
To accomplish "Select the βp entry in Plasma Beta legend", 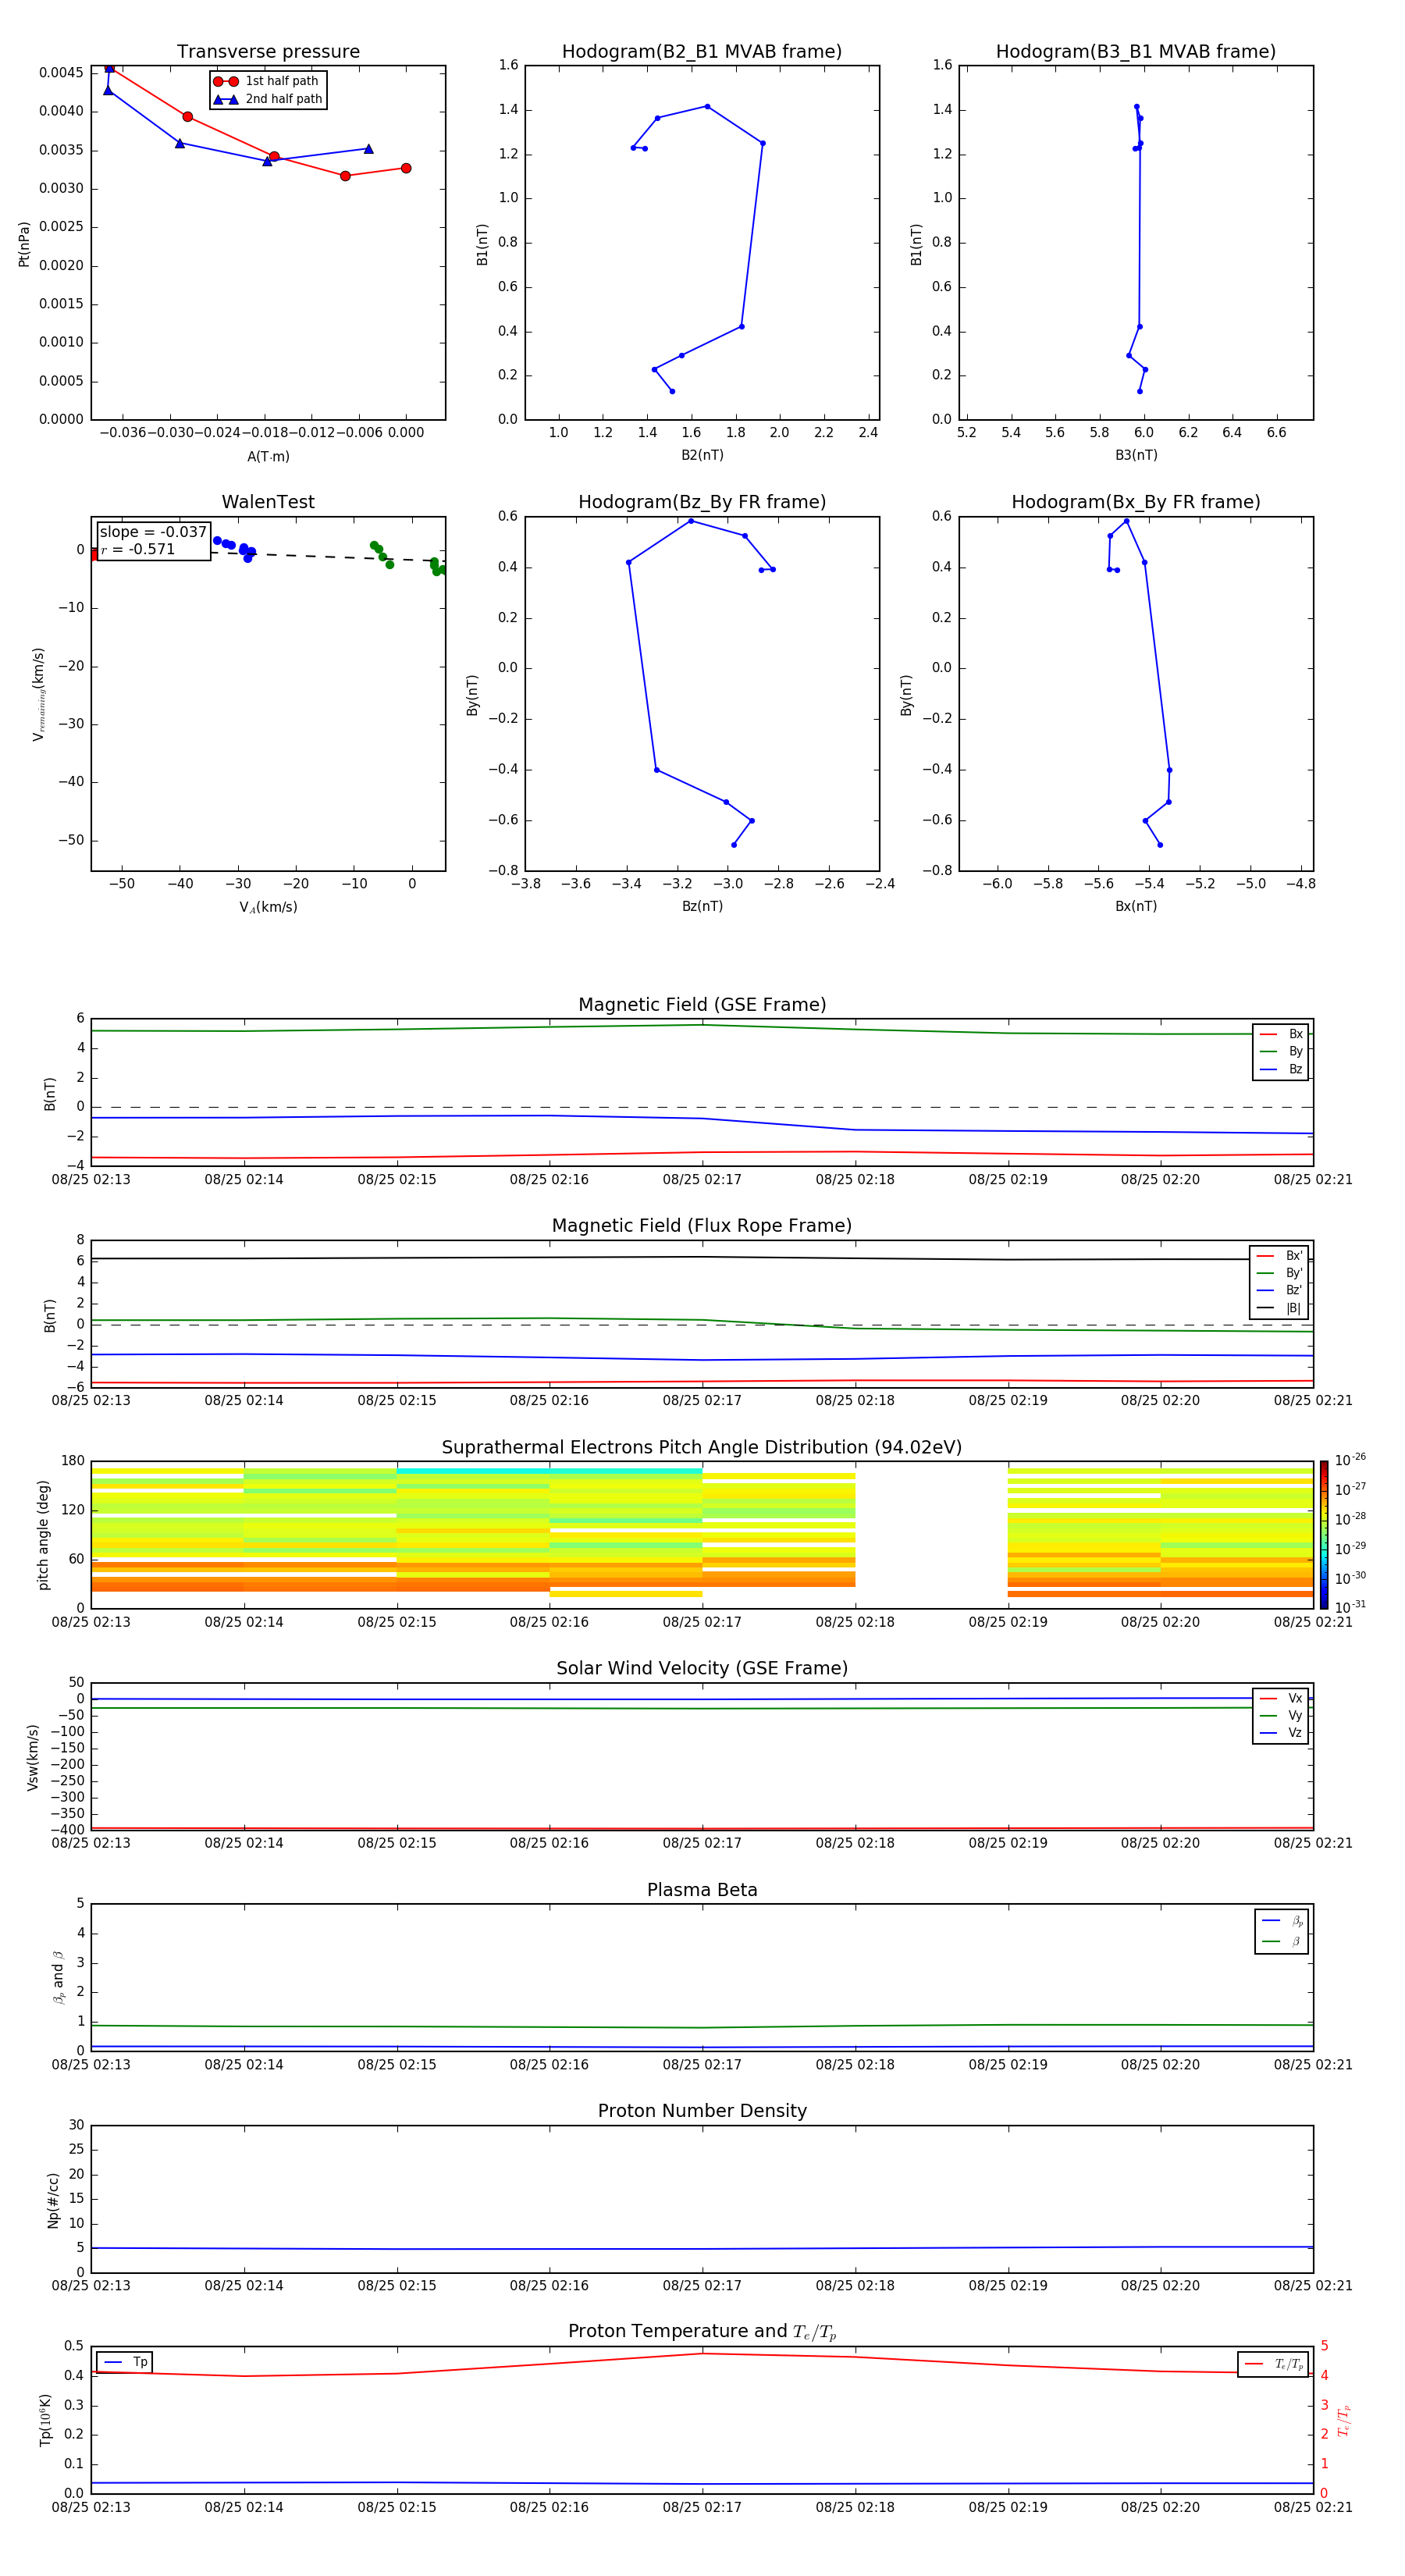I will [1282, 1920].
